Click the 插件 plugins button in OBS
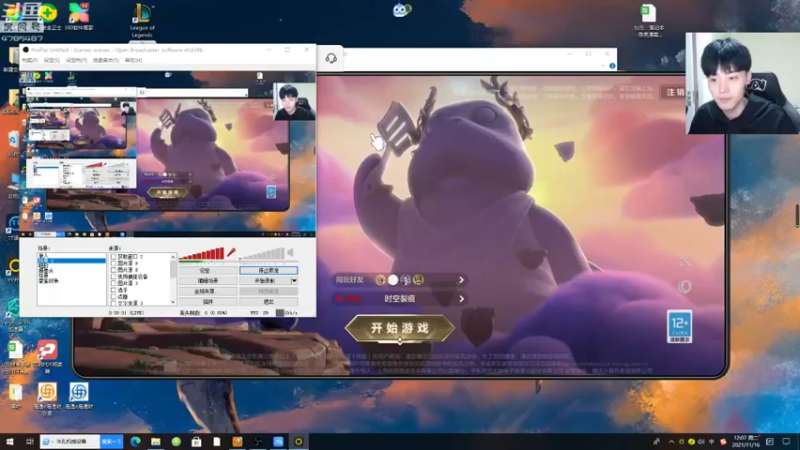 207,302
